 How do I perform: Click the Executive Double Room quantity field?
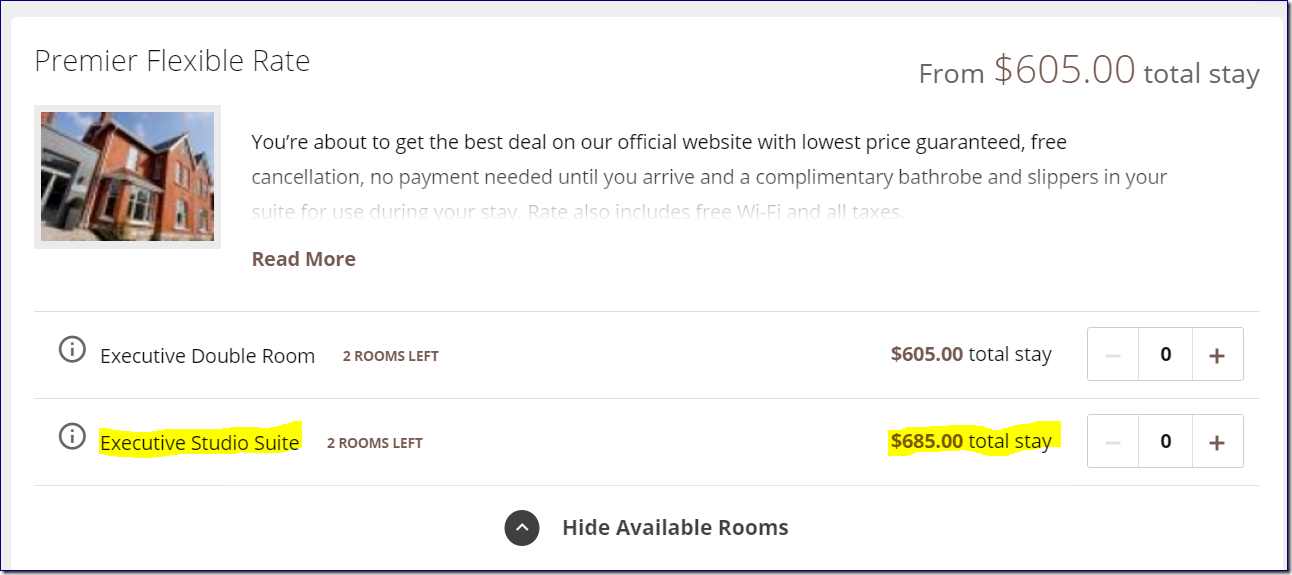coord(1166,355)
